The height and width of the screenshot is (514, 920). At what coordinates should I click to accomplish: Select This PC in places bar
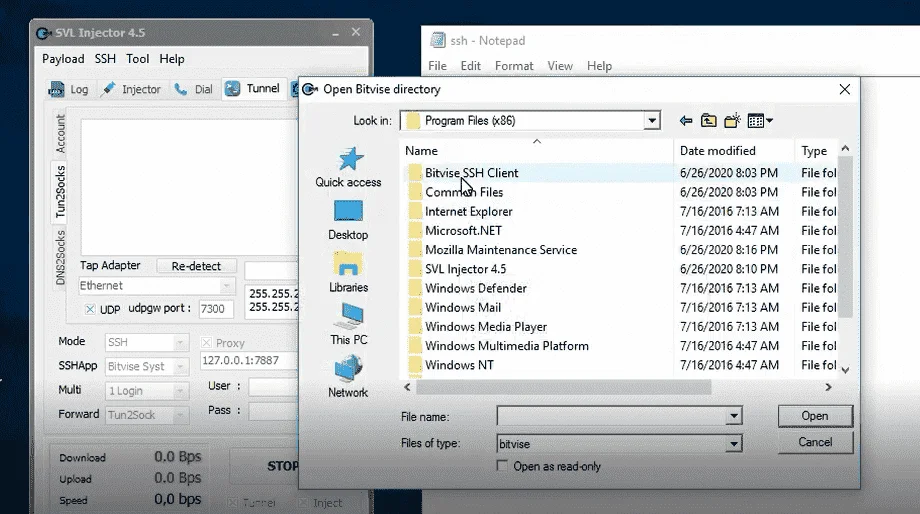coord(349,325)
